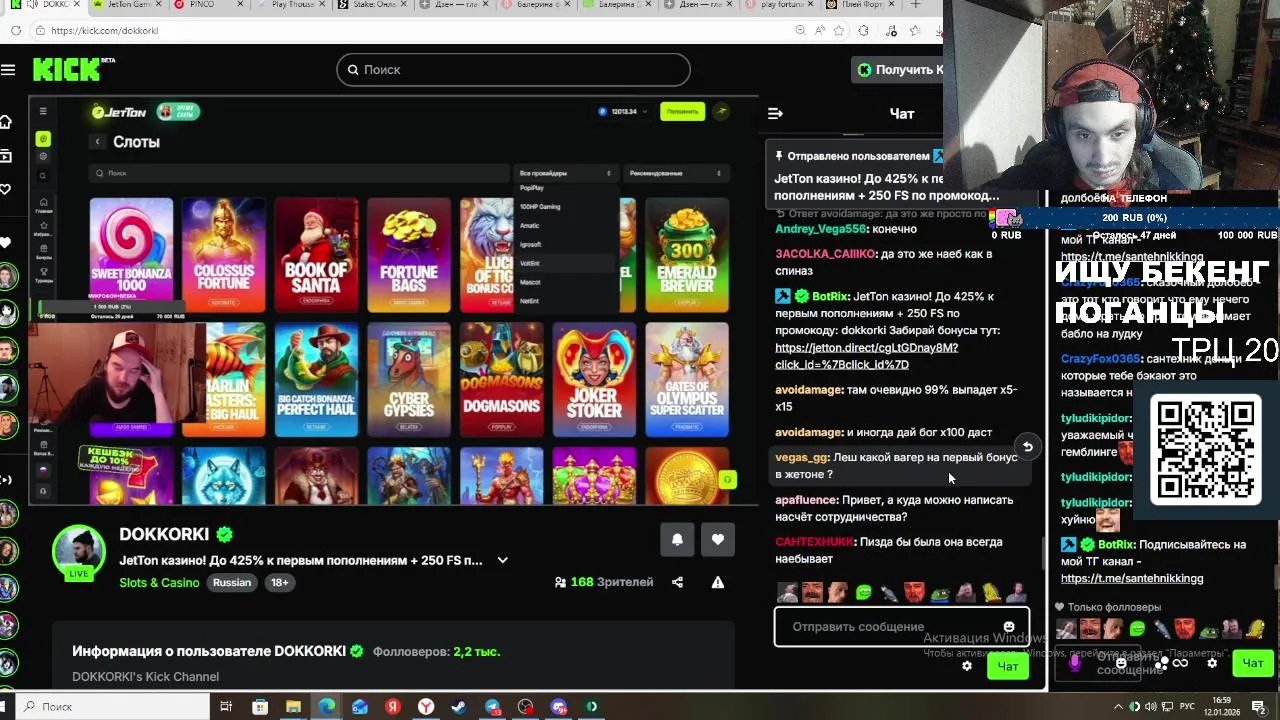This screenshot has height=720, width=1280.
Task: Open the Emerald Brewer slot
Action: coord(687,256)
